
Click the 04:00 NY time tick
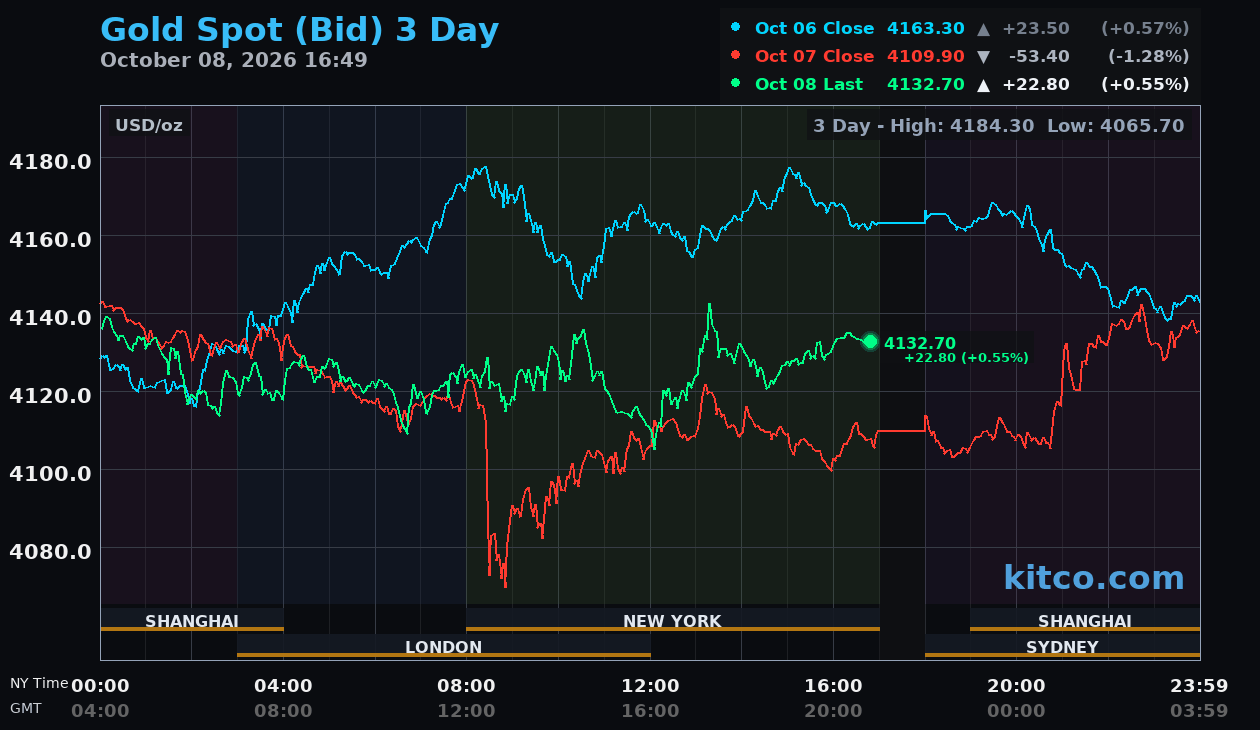(x=283, y=686)
